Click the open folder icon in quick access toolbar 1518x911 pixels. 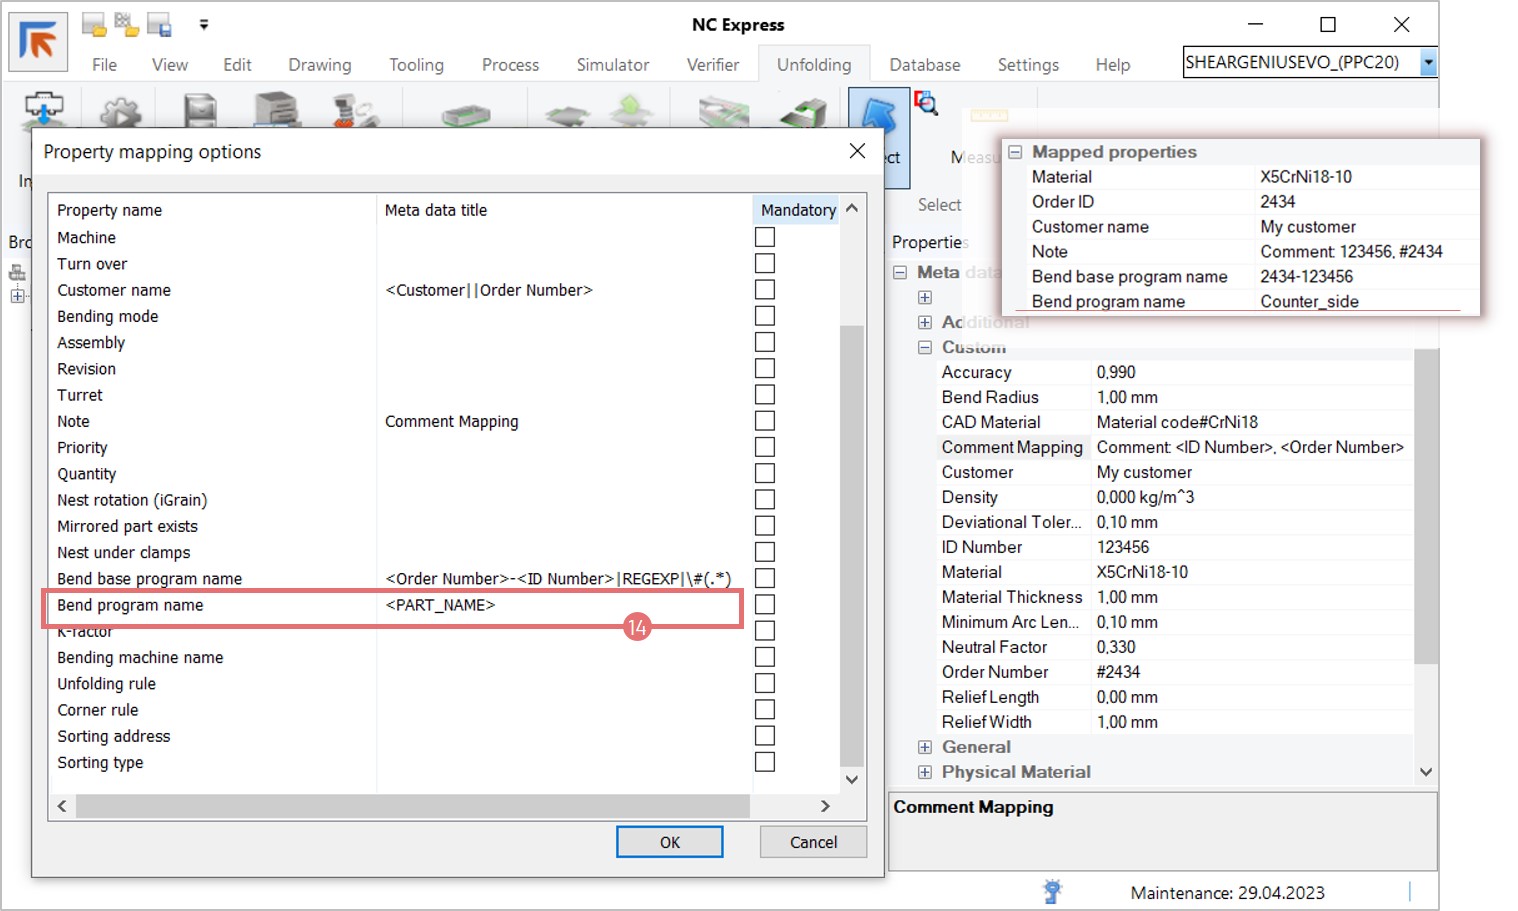coord(94,25)
